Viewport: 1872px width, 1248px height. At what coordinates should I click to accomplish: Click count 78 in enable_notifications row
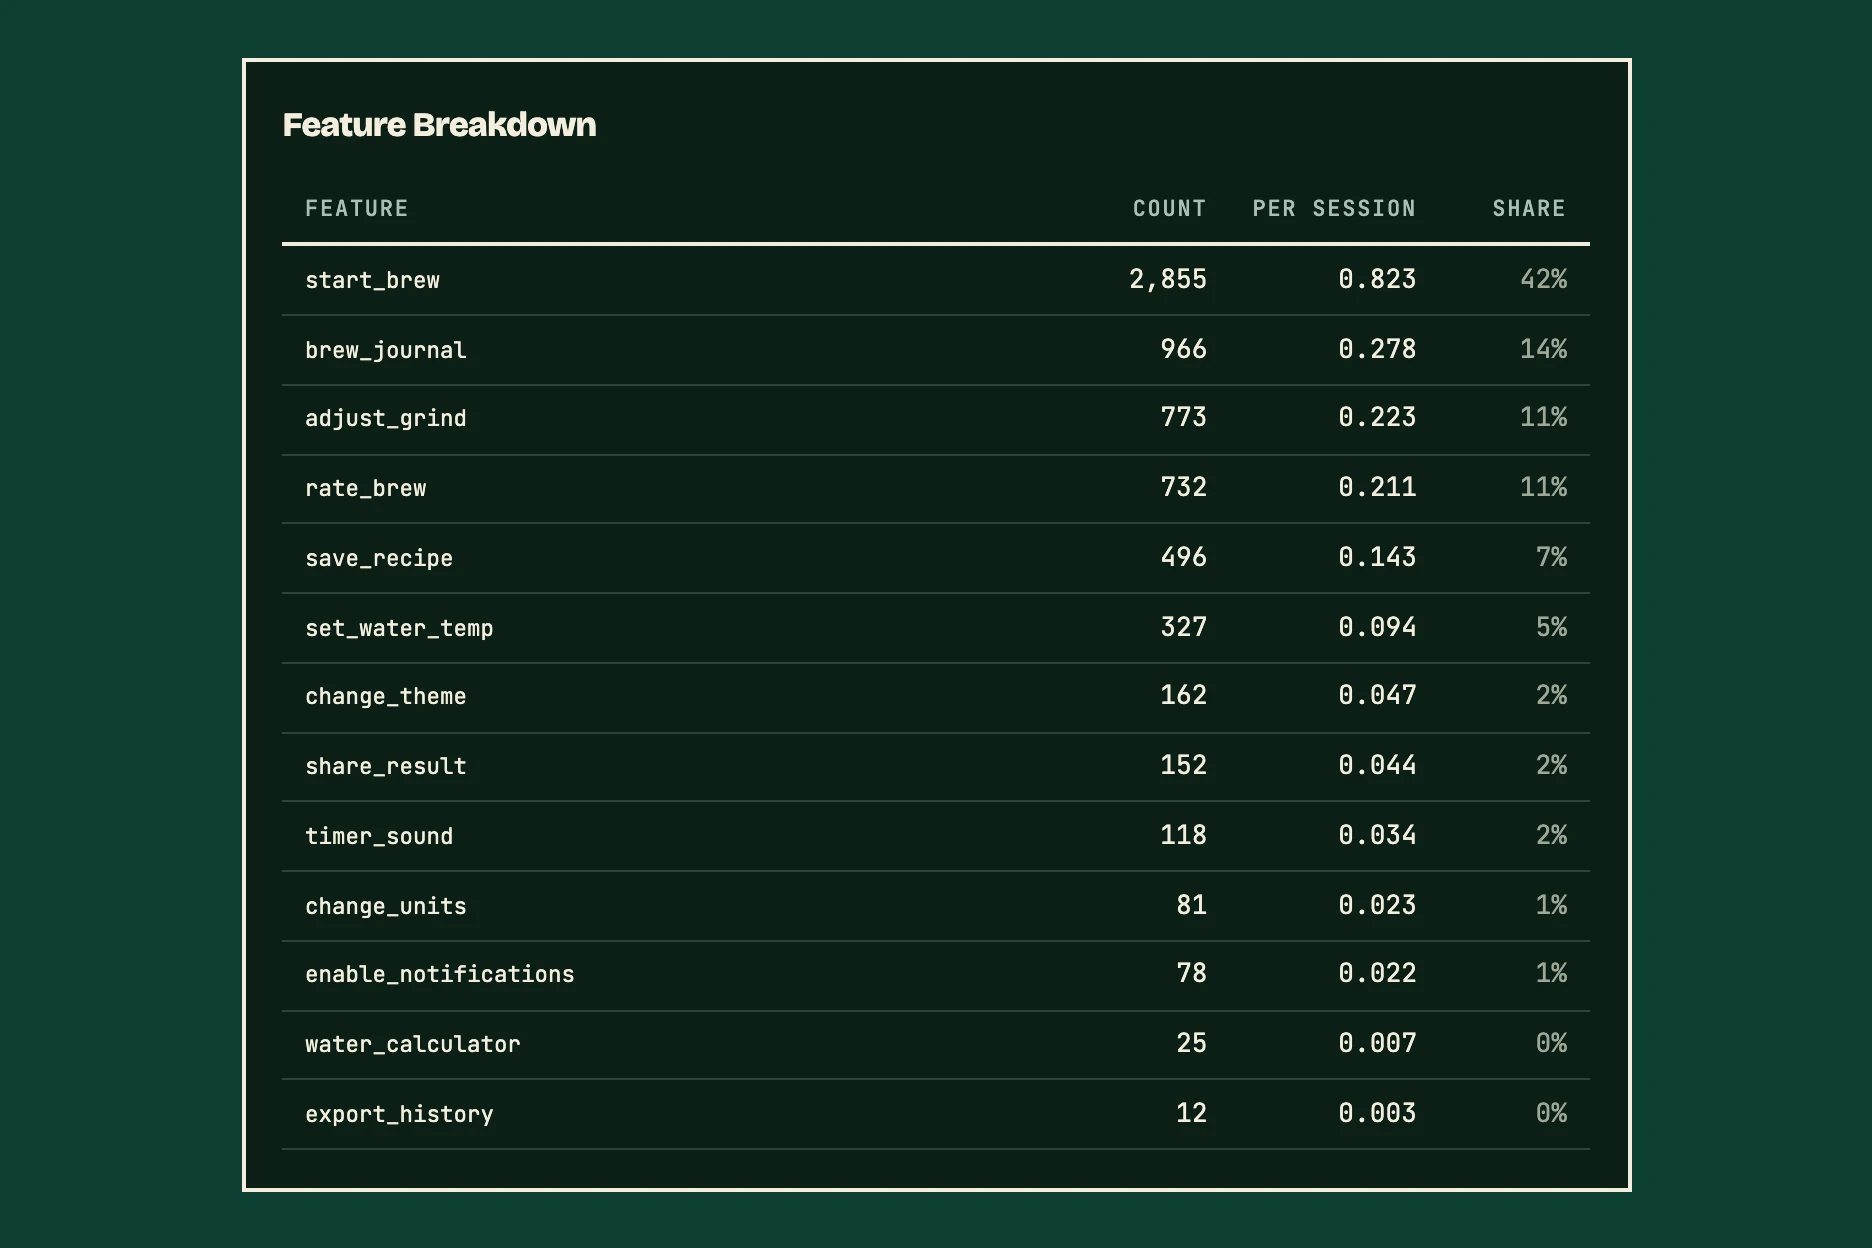(x=1192, y=973)
